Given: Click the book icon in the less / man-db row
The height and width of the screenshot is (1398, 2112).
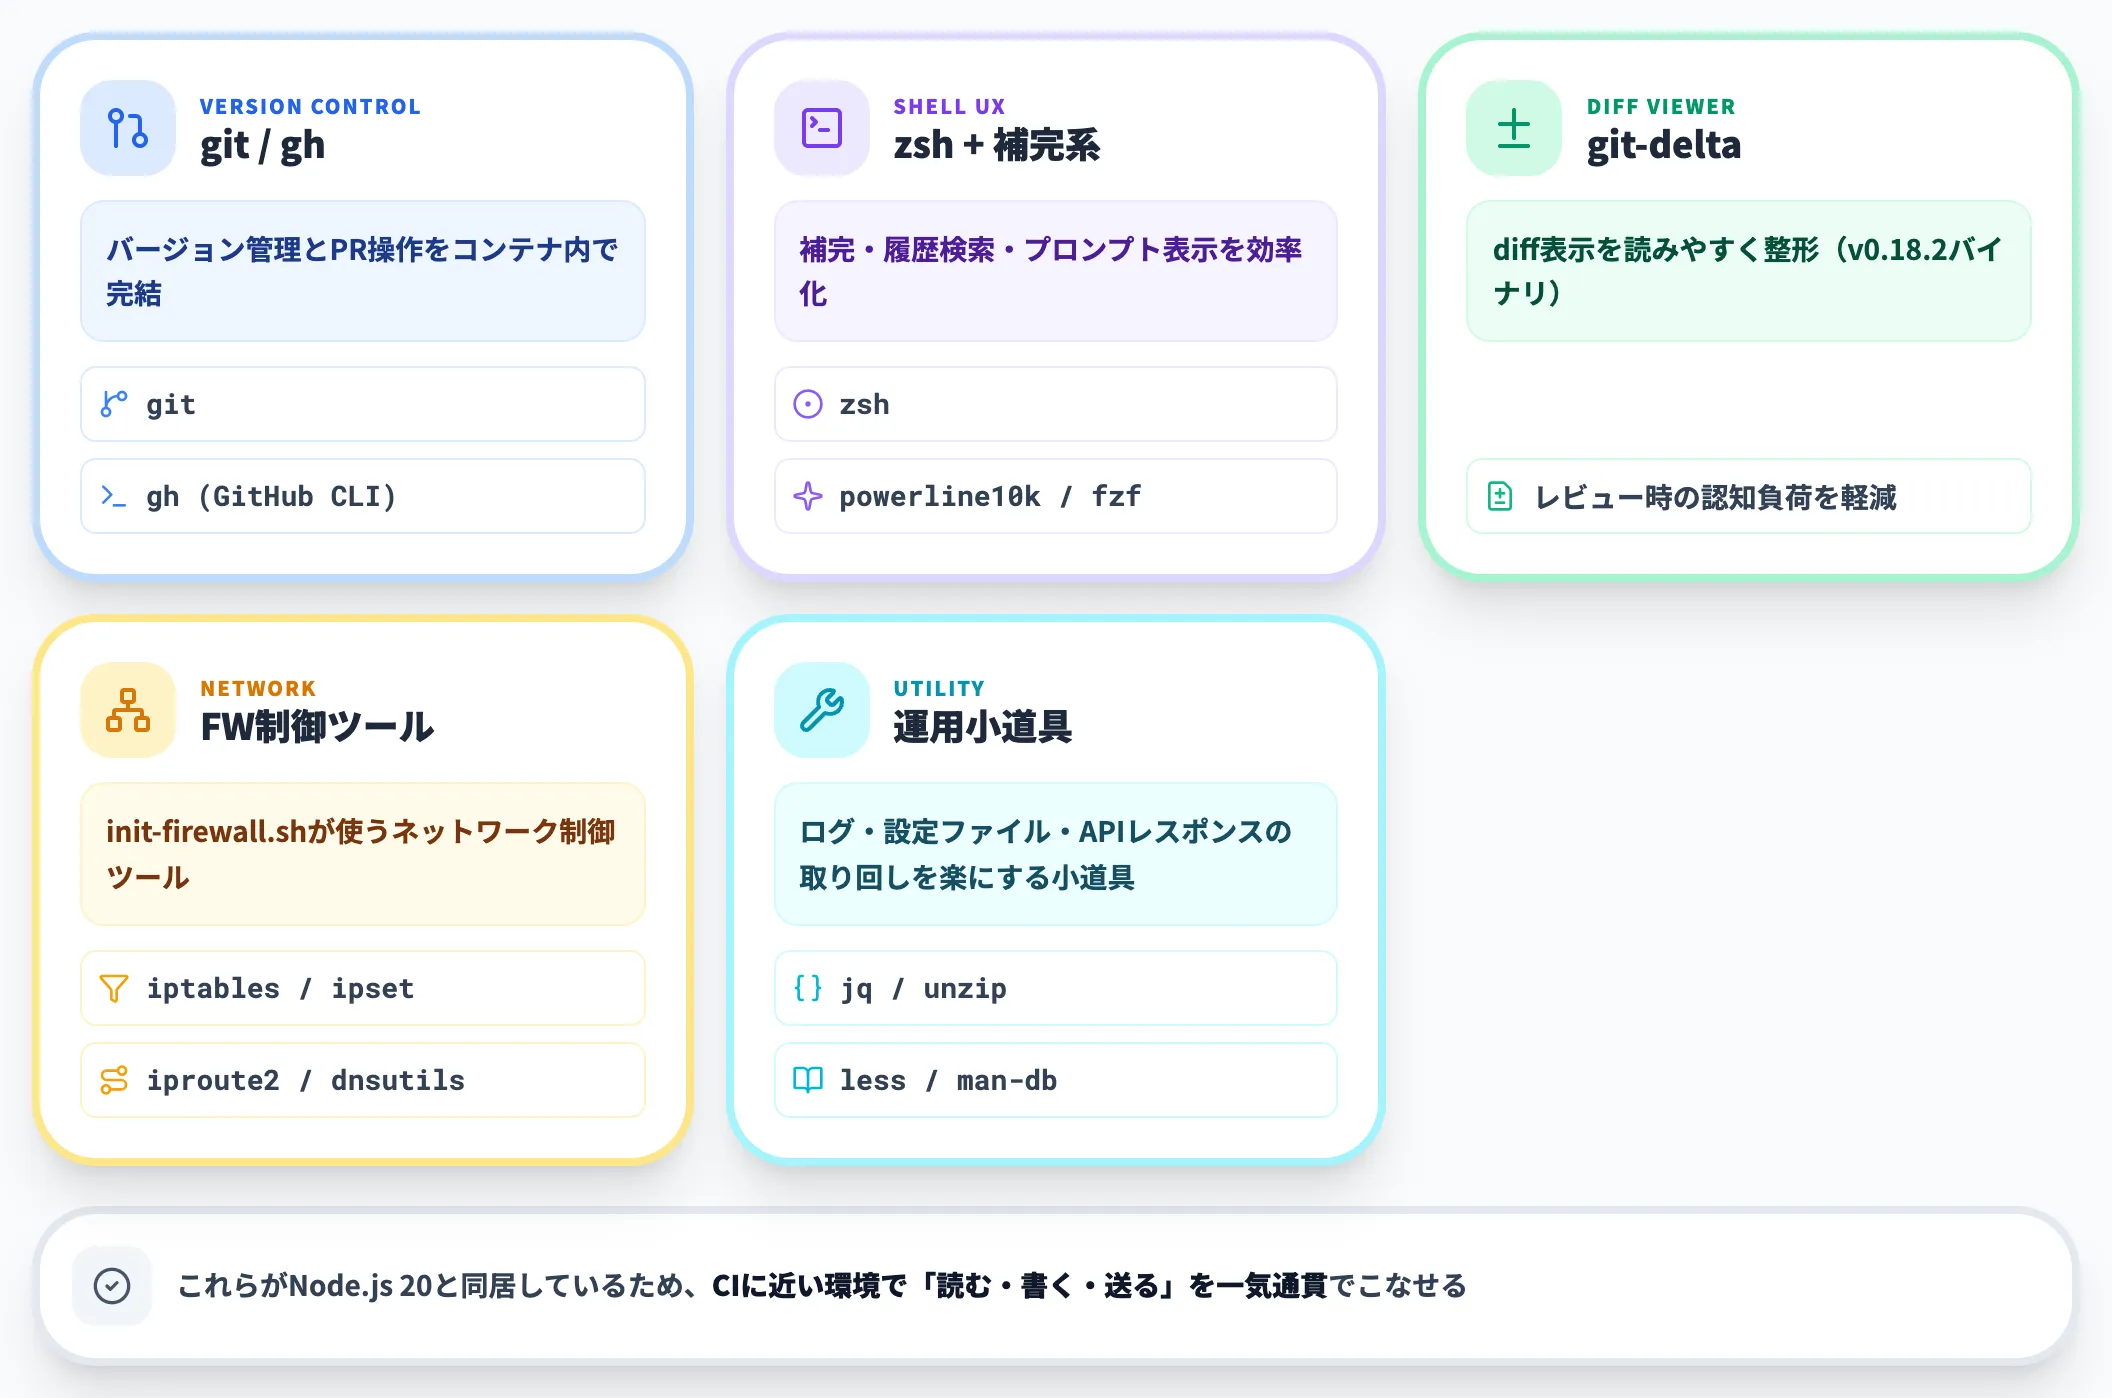Looking at the screenshot, I should click(x=808, y=1080).
